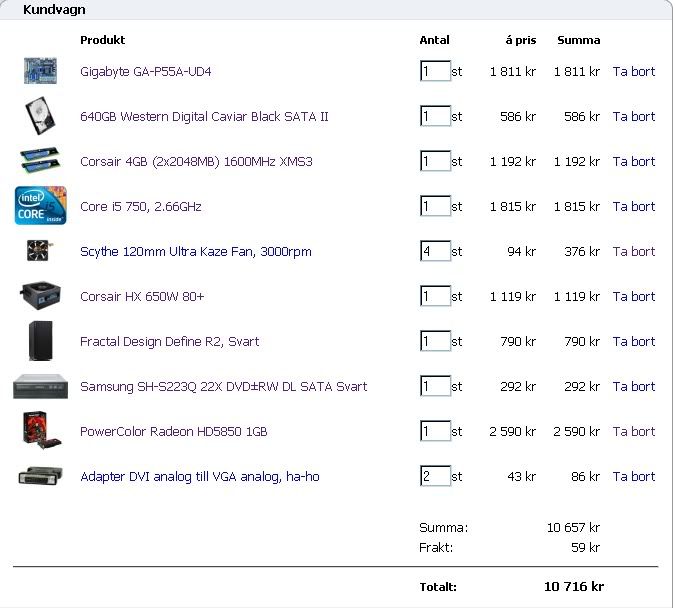
Task: Click the Western Digital hard drive image
Action: [41, 117]
